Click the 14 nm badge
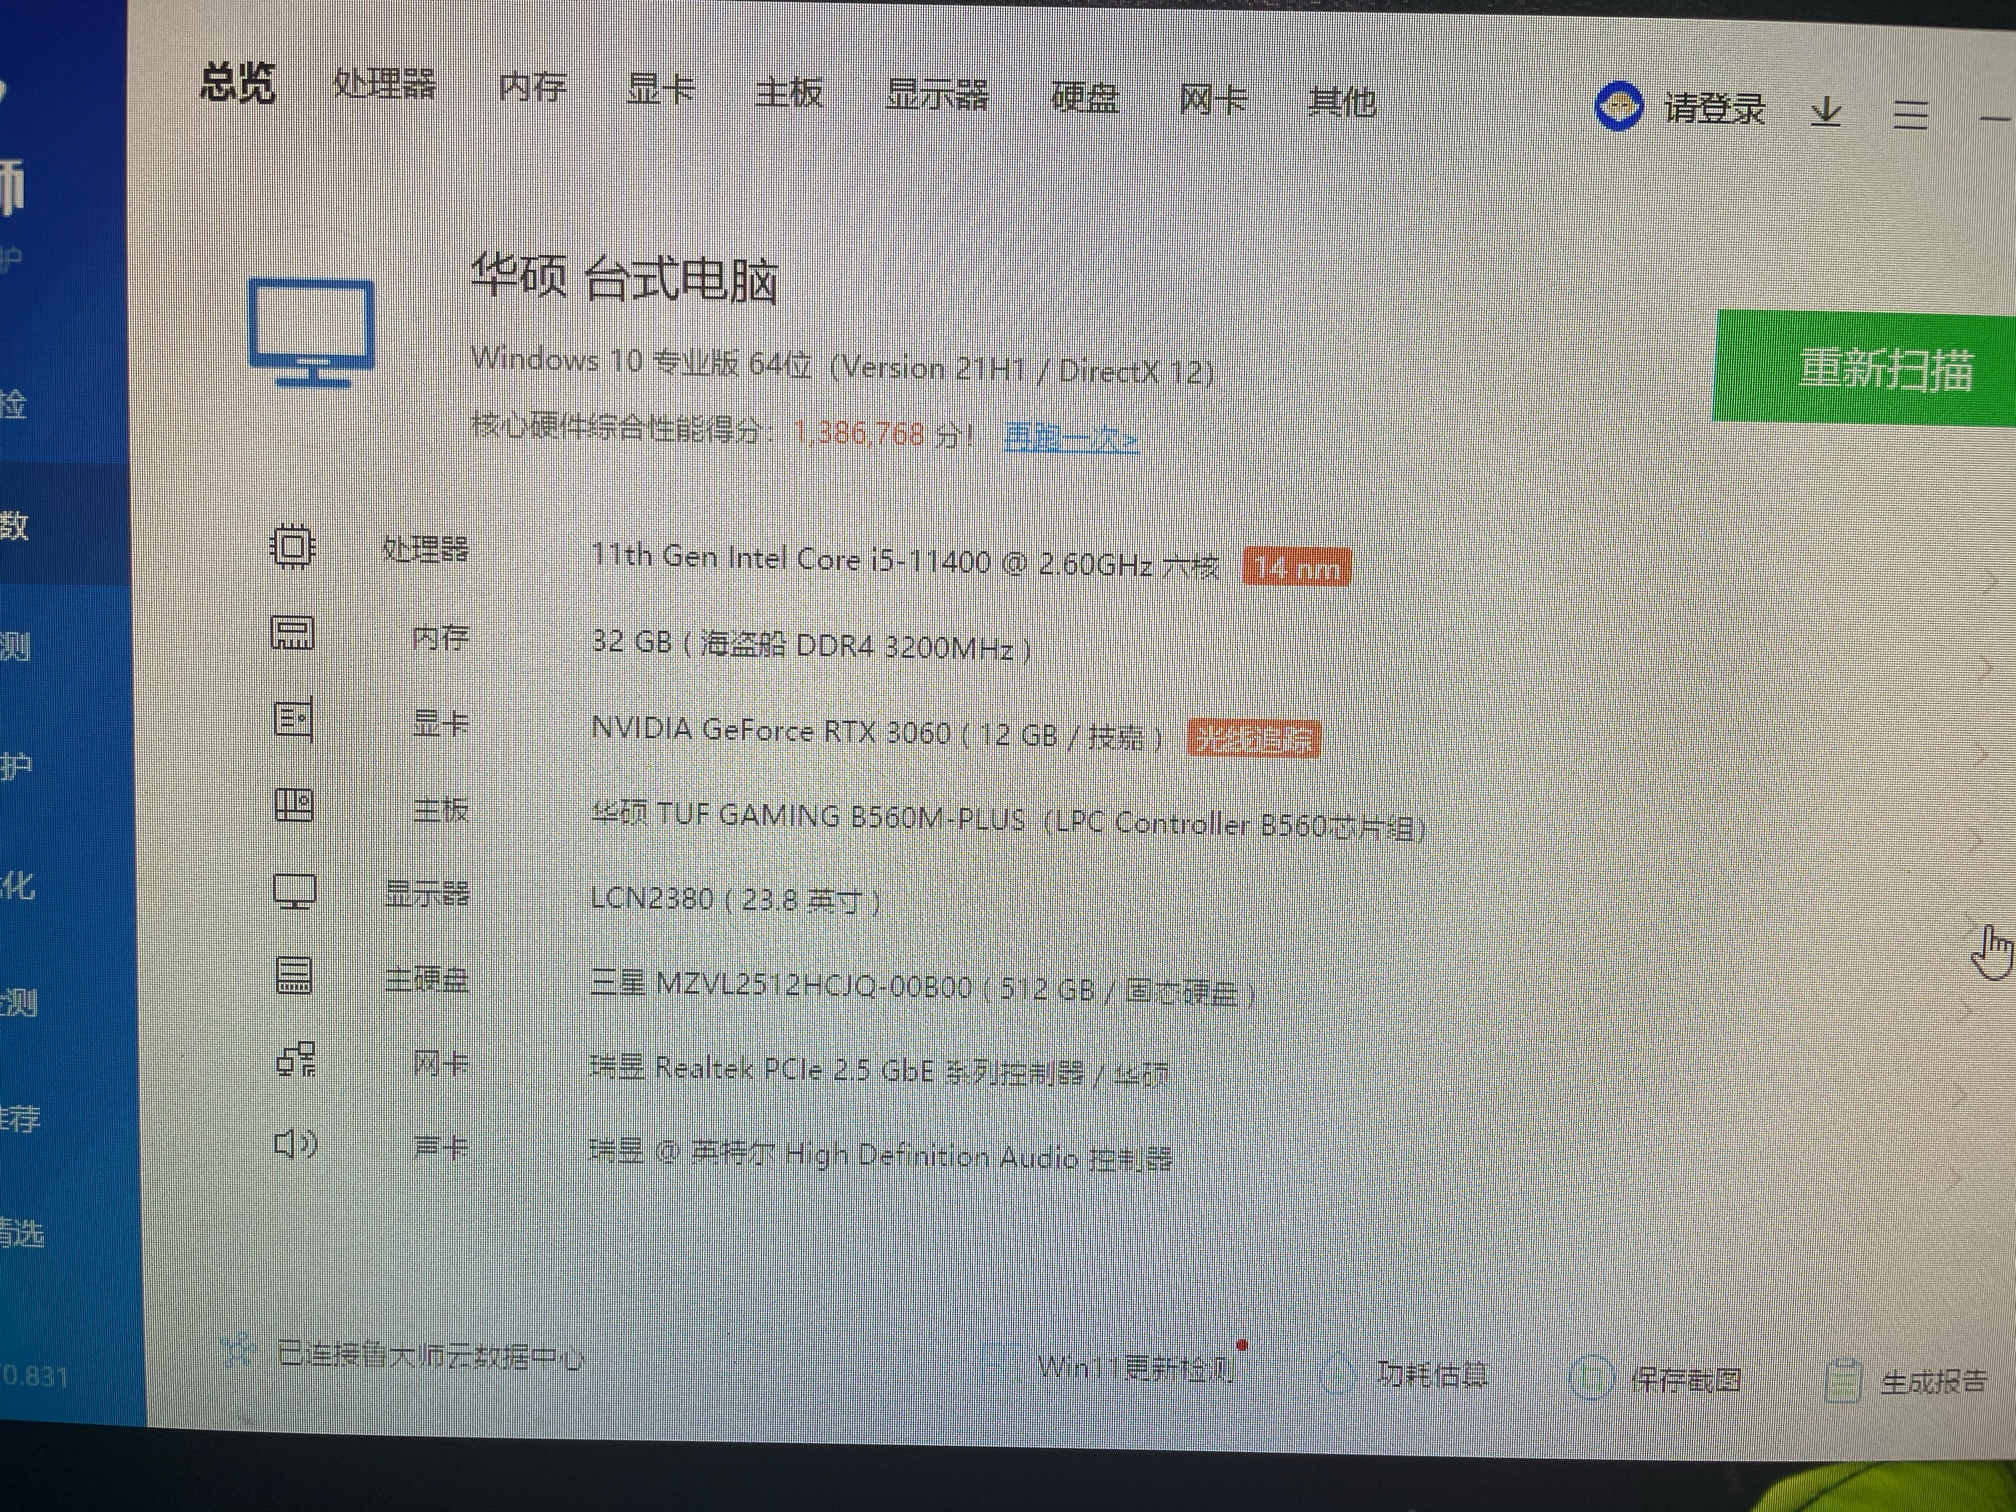Image resolution: width=2016 pixels, height=1512 pixels. (1297, 568)
